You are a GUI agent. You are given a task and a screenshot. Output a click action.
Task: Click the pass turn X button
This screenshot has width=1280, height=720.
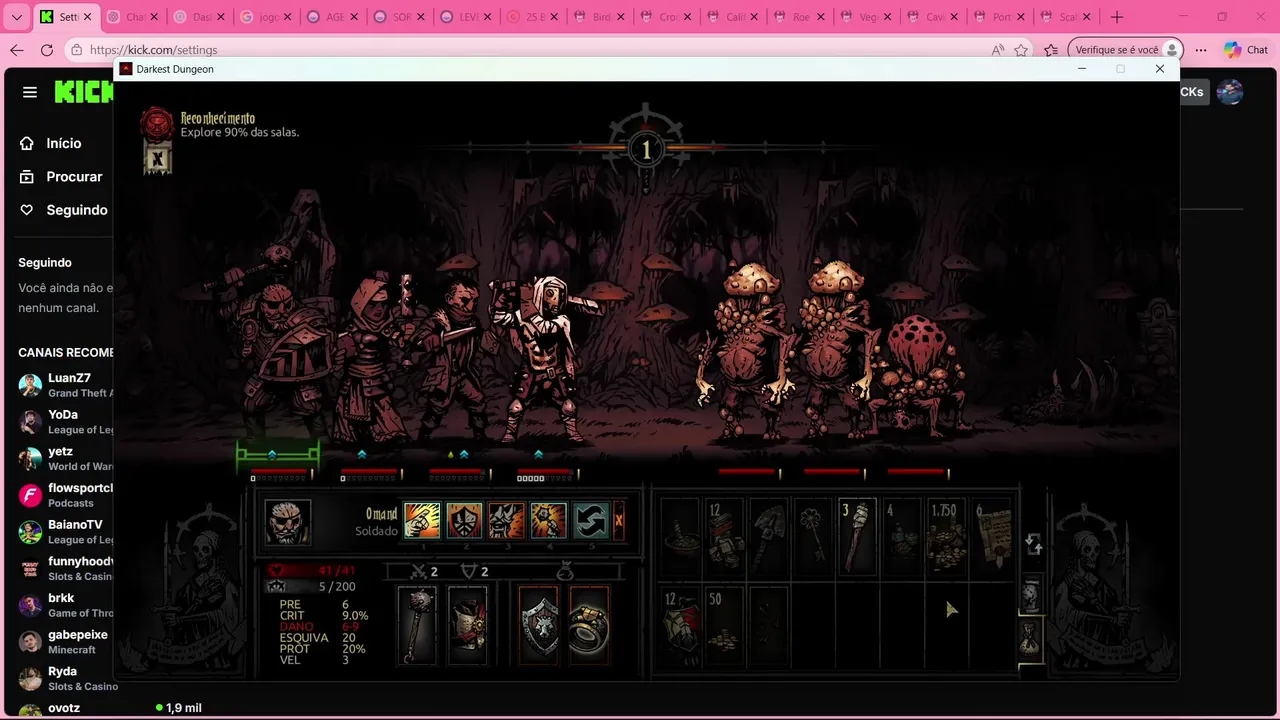click(619, 521)
